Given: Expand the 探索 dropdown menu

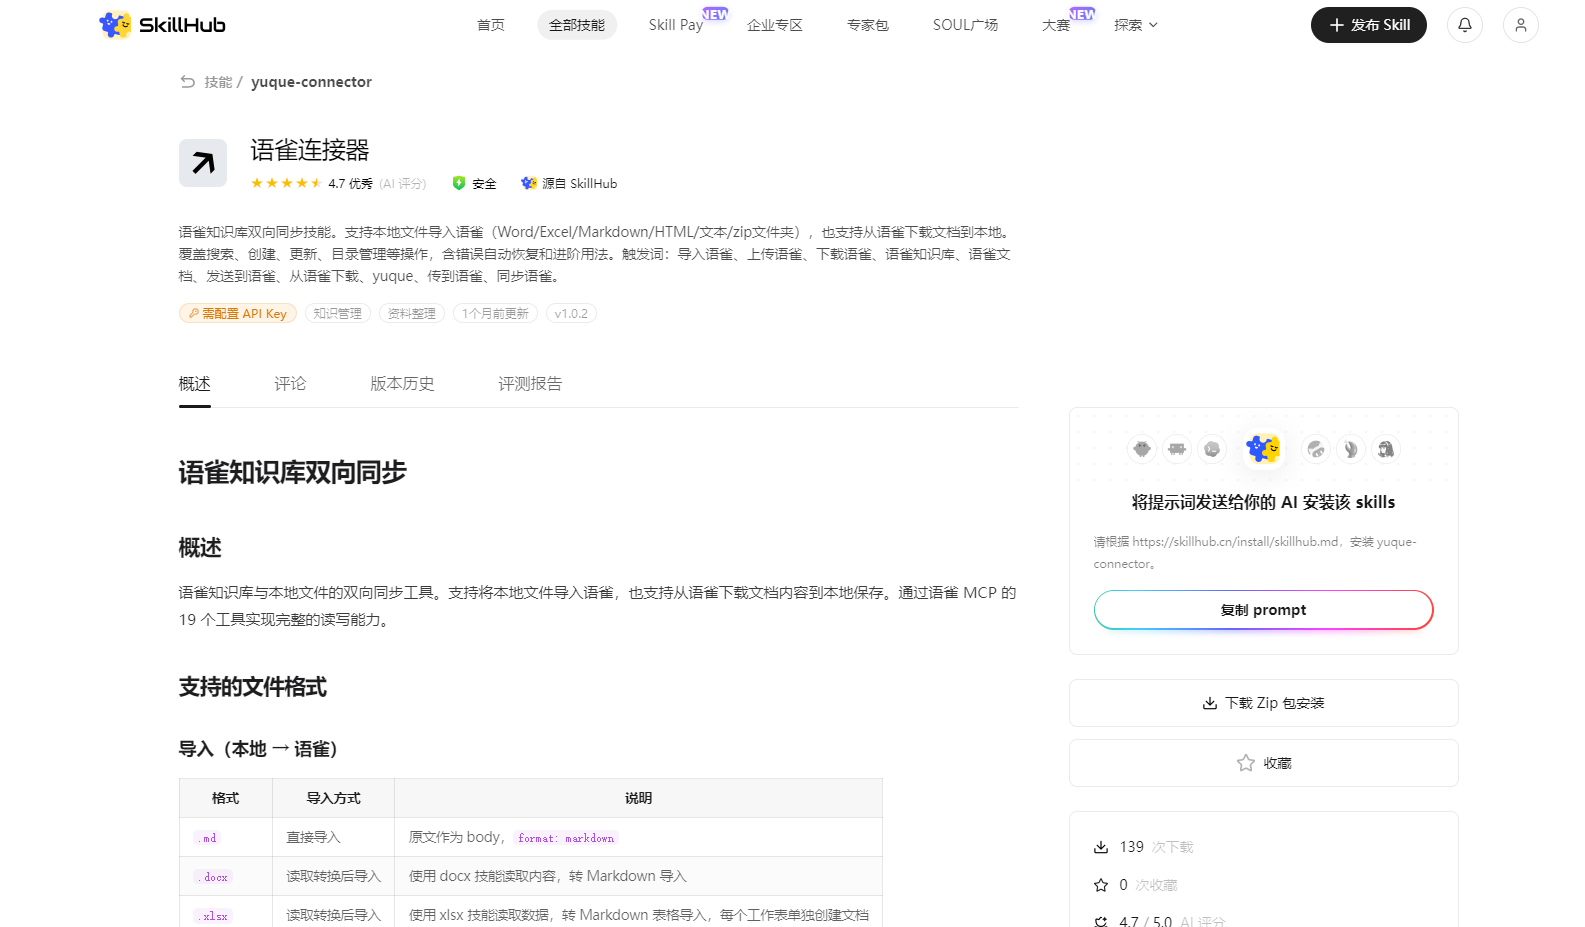Looking at the screenshot, I should (x=1136, y=25).
